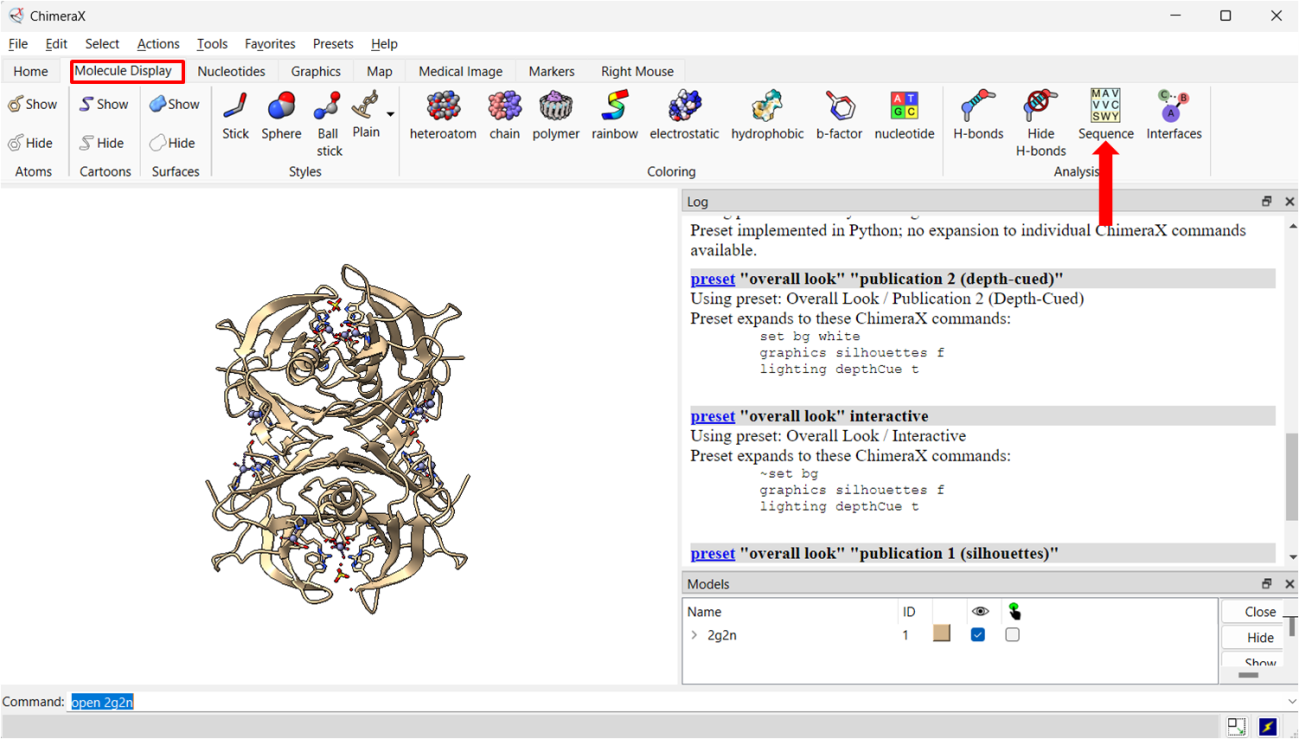Switch to the Medical Image tab
The height and width of the screenshot is (739, 1299).
[460, 71]
